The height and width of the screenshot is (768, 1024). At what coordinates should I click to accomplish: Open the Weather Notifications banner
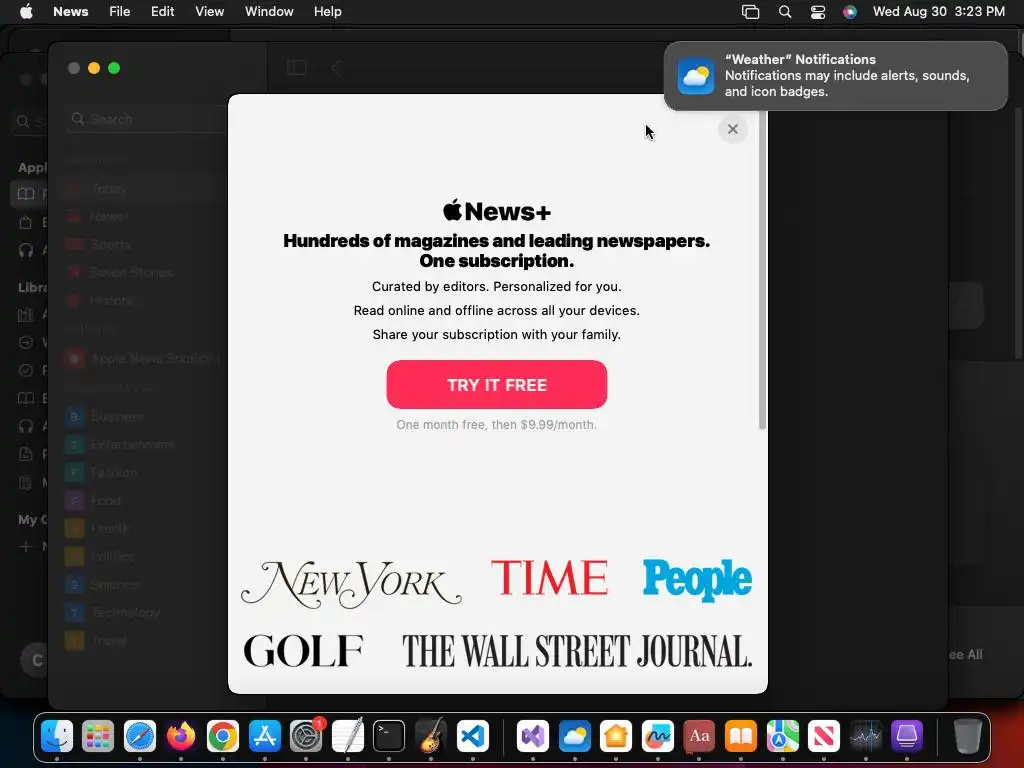click(x=835, y=76)
